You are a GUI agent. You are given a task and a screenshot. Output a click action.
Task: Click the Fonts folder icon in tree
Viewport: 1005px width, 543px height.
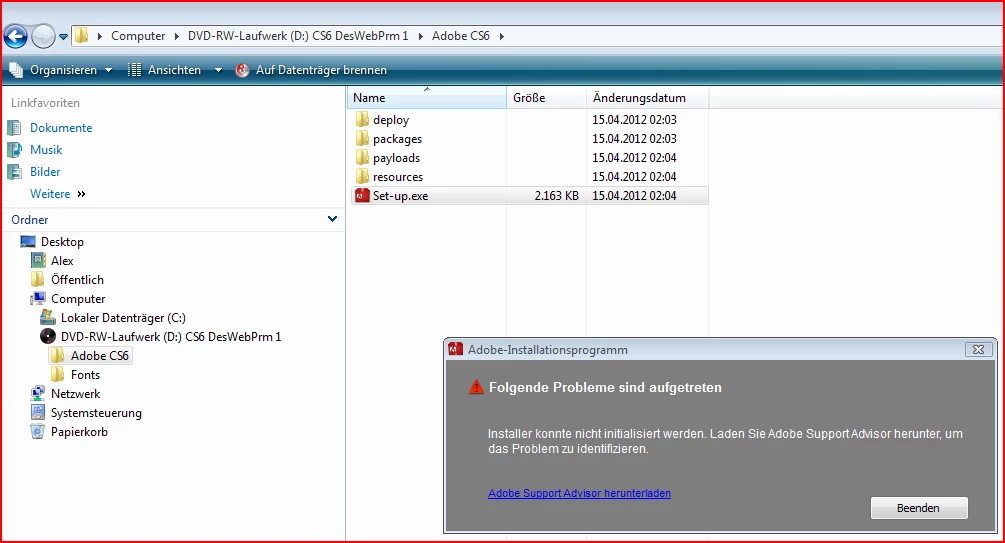click(x=58, y=374)
